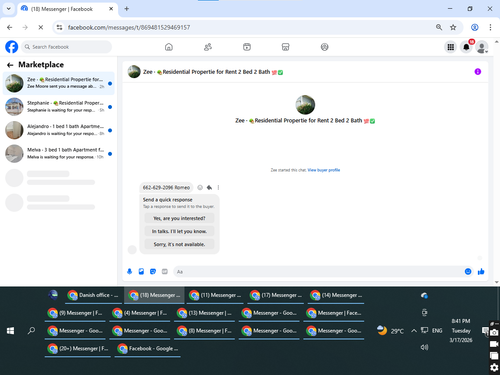Click Zee's profile thumbnail in chat header
The image size is (500, 375).
pyautogui.click(x=134, y=72)
